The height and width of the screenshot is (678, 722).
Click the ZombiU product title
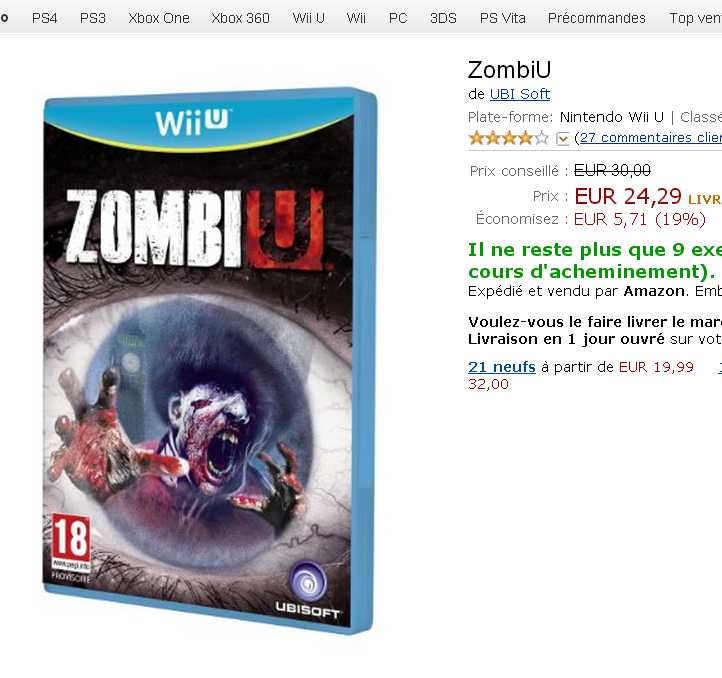[x=509, y=70]
